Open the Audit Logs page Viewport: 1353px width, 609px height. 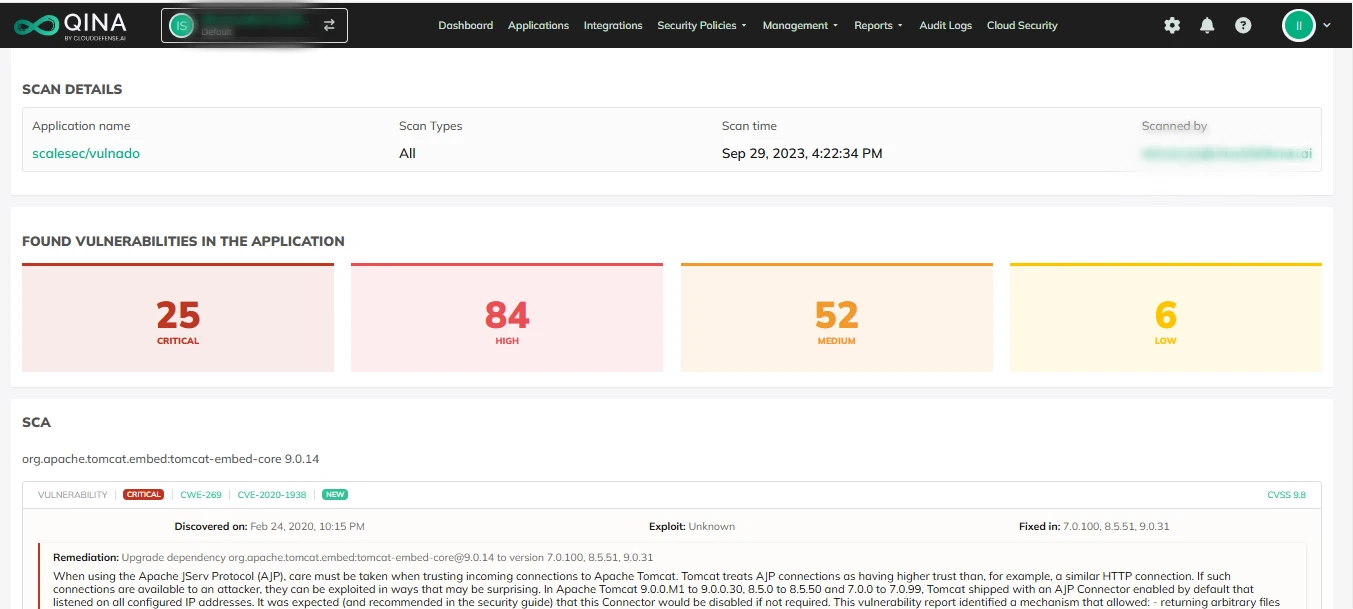coord(945,26)
